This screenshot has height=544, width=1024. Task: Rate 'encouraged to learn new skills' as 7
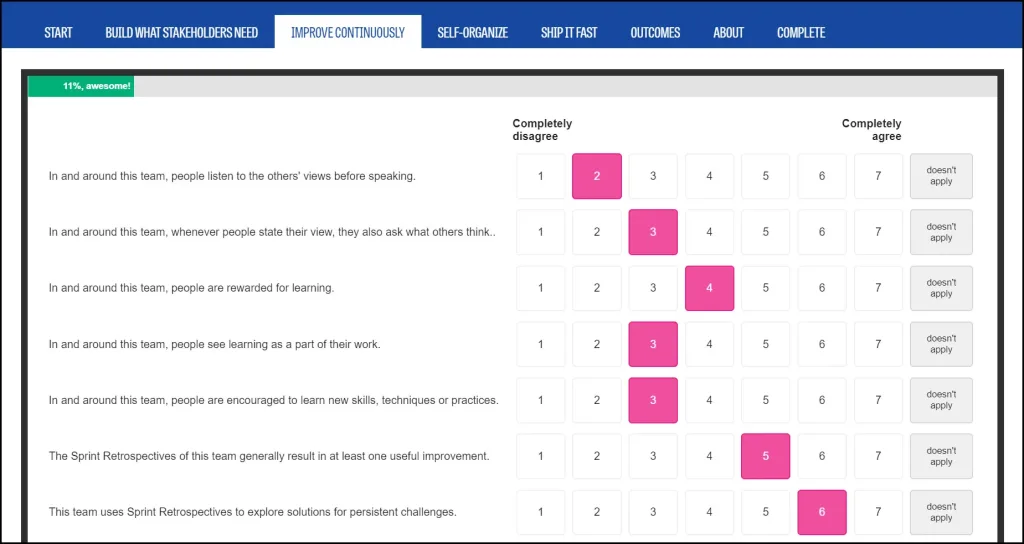click(x=878, y=400)
